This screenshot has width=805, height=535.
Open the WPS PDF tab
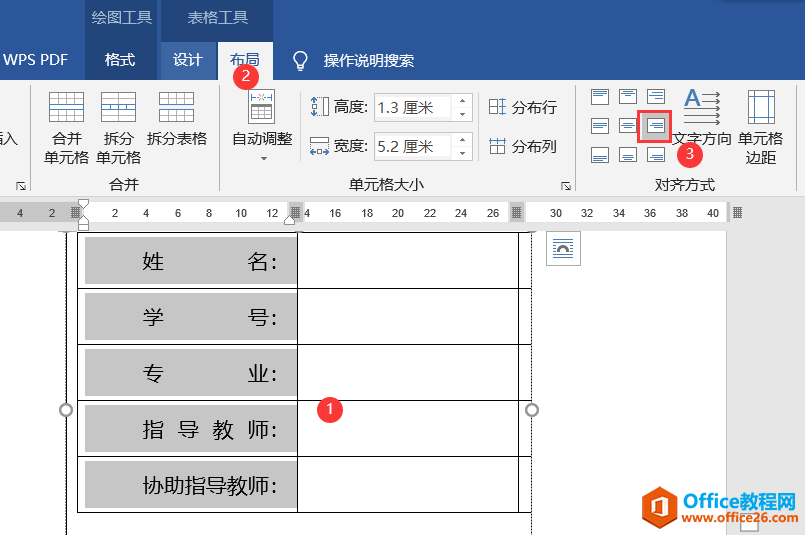tap(35, 60)
